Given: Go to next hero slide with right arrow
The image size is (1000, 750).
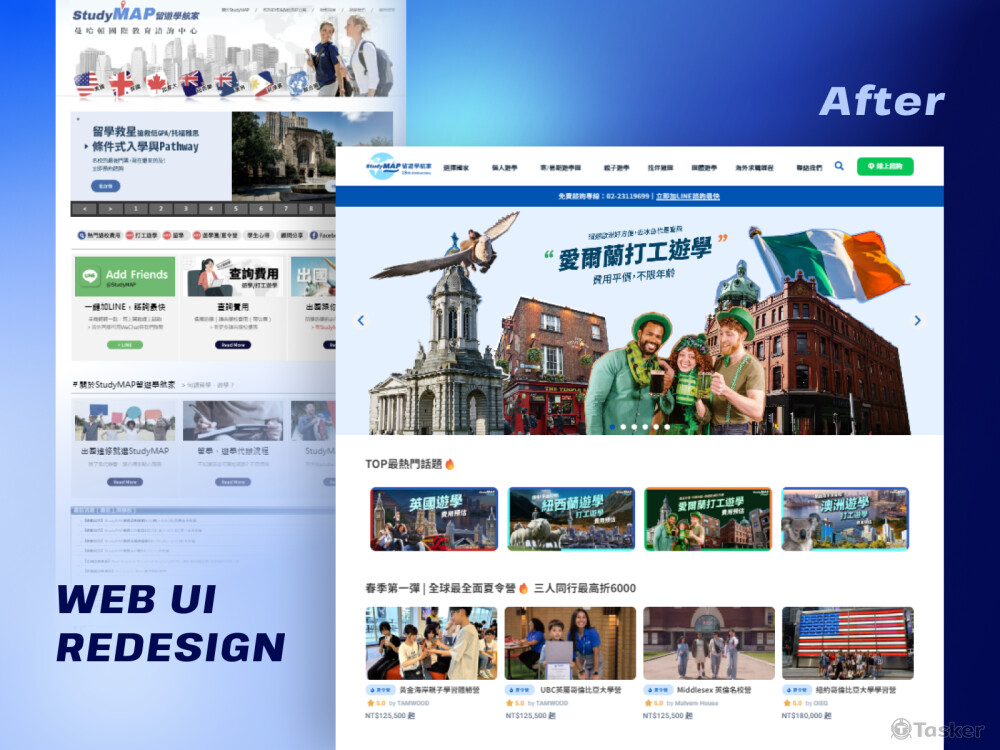Looking at the screenshot, I should coord(917,320).
